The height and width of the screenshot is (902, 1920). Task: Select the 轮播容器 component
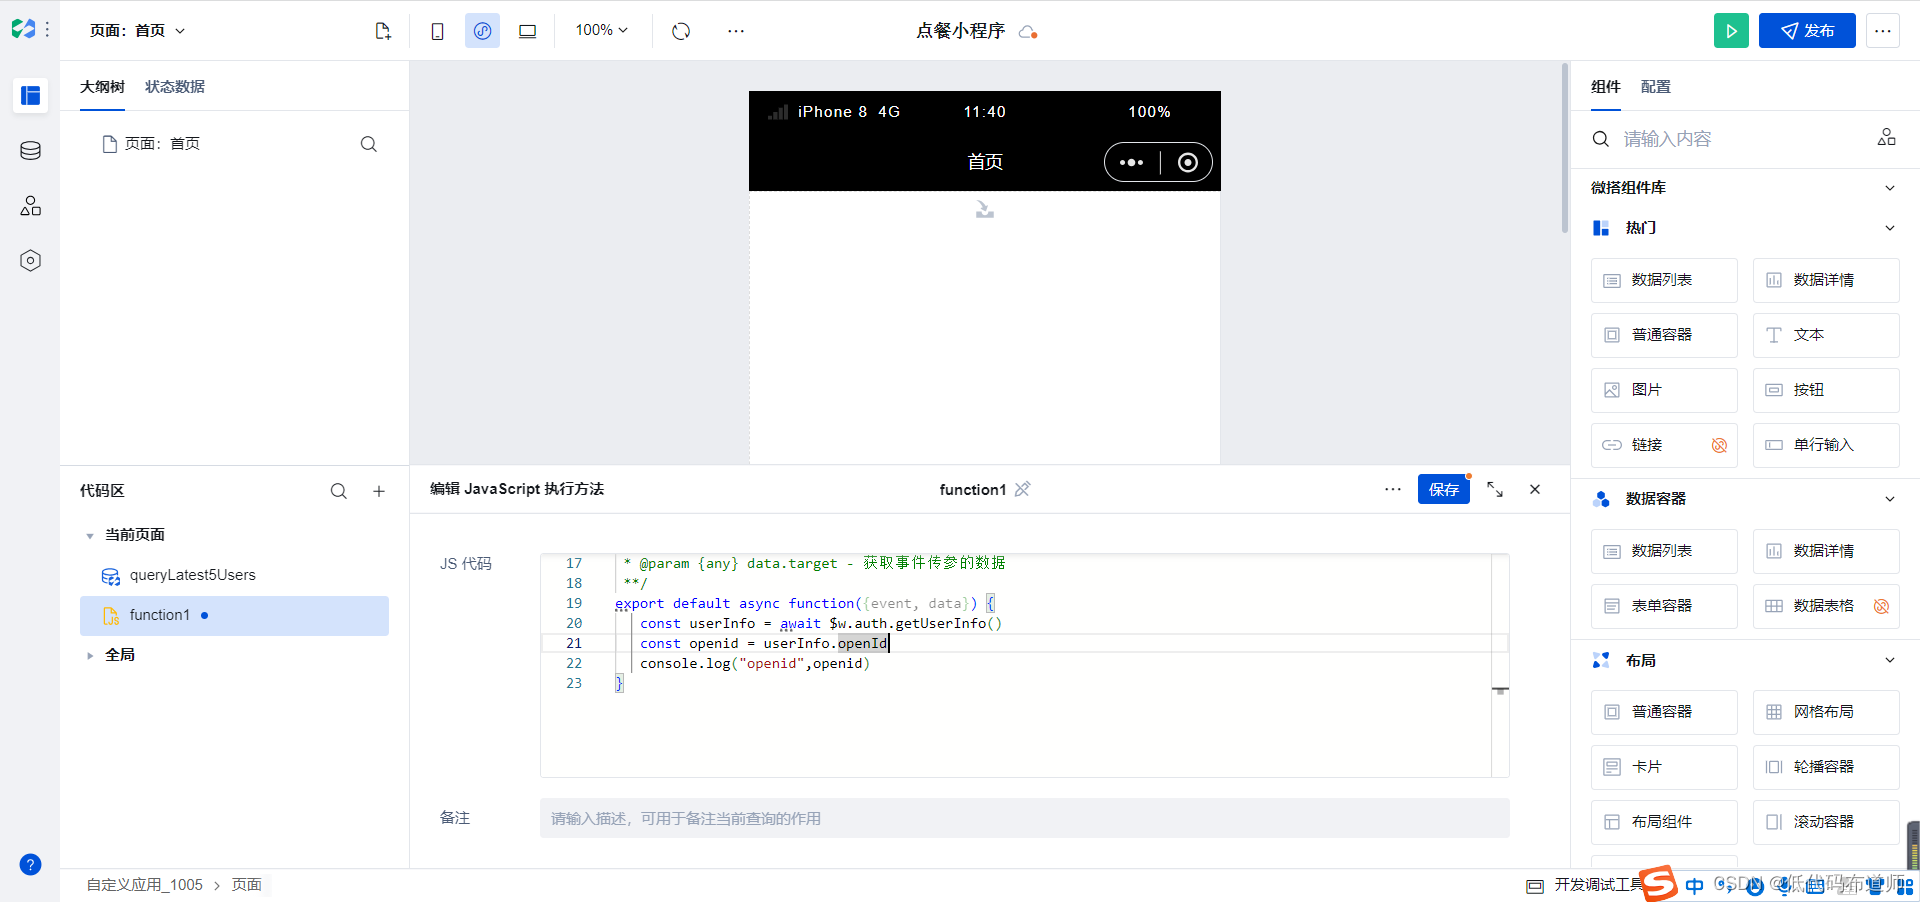click(x=1826, y=767)
